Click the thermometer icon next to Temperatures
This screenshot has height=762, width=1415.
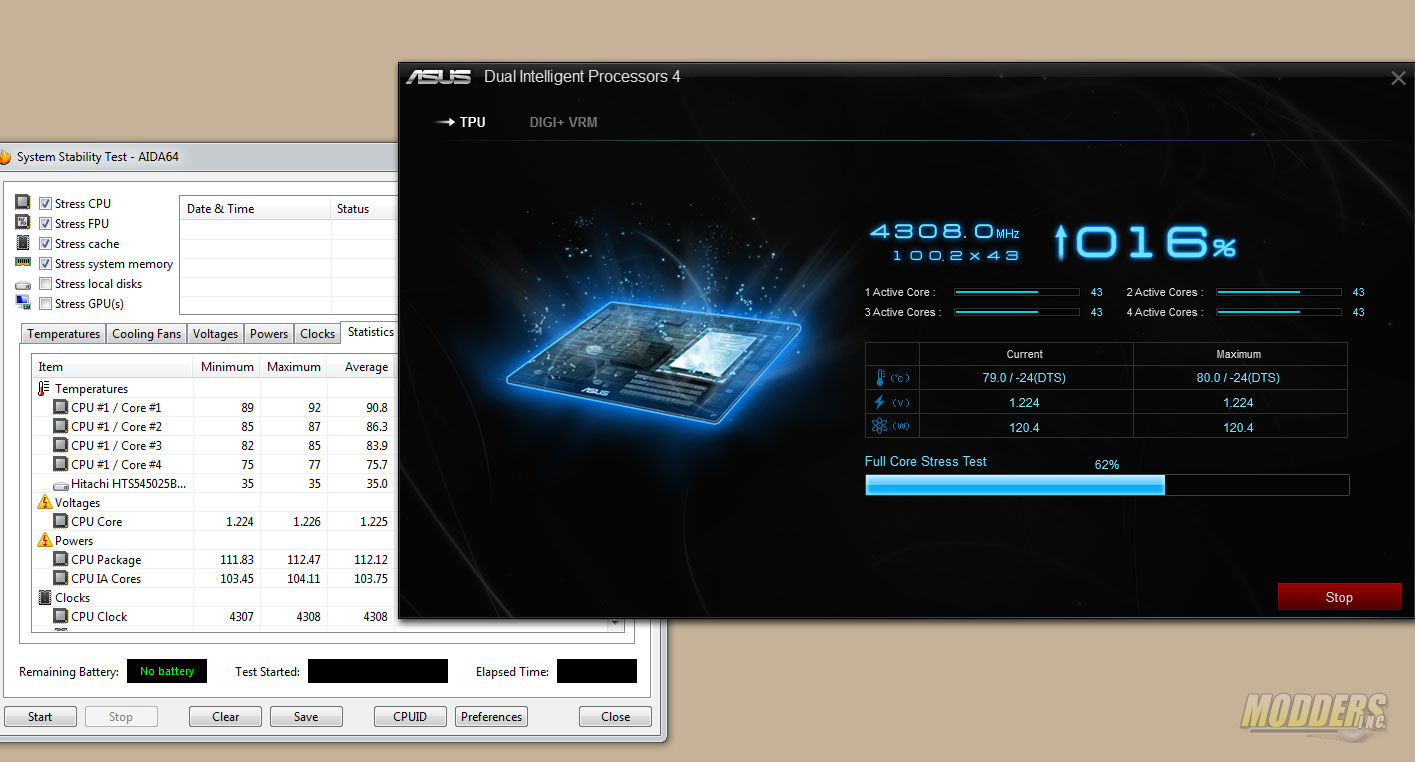tap(44, 388)
